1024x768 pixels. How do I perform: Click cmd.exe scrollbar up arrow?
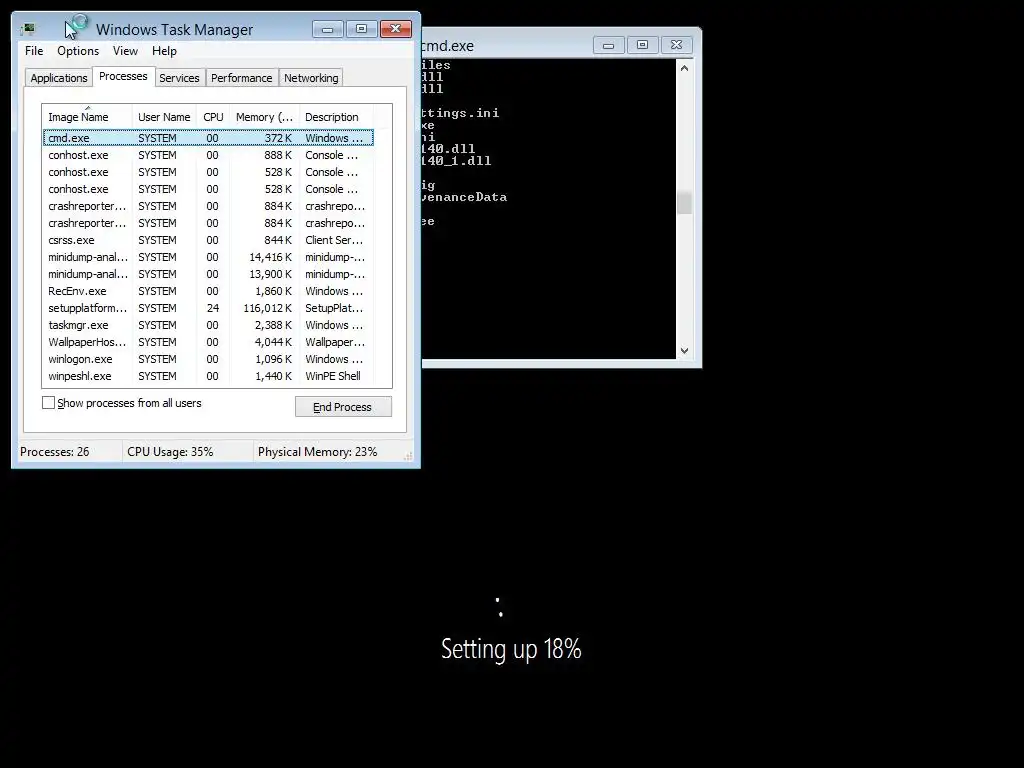click(x=684, y=68)
